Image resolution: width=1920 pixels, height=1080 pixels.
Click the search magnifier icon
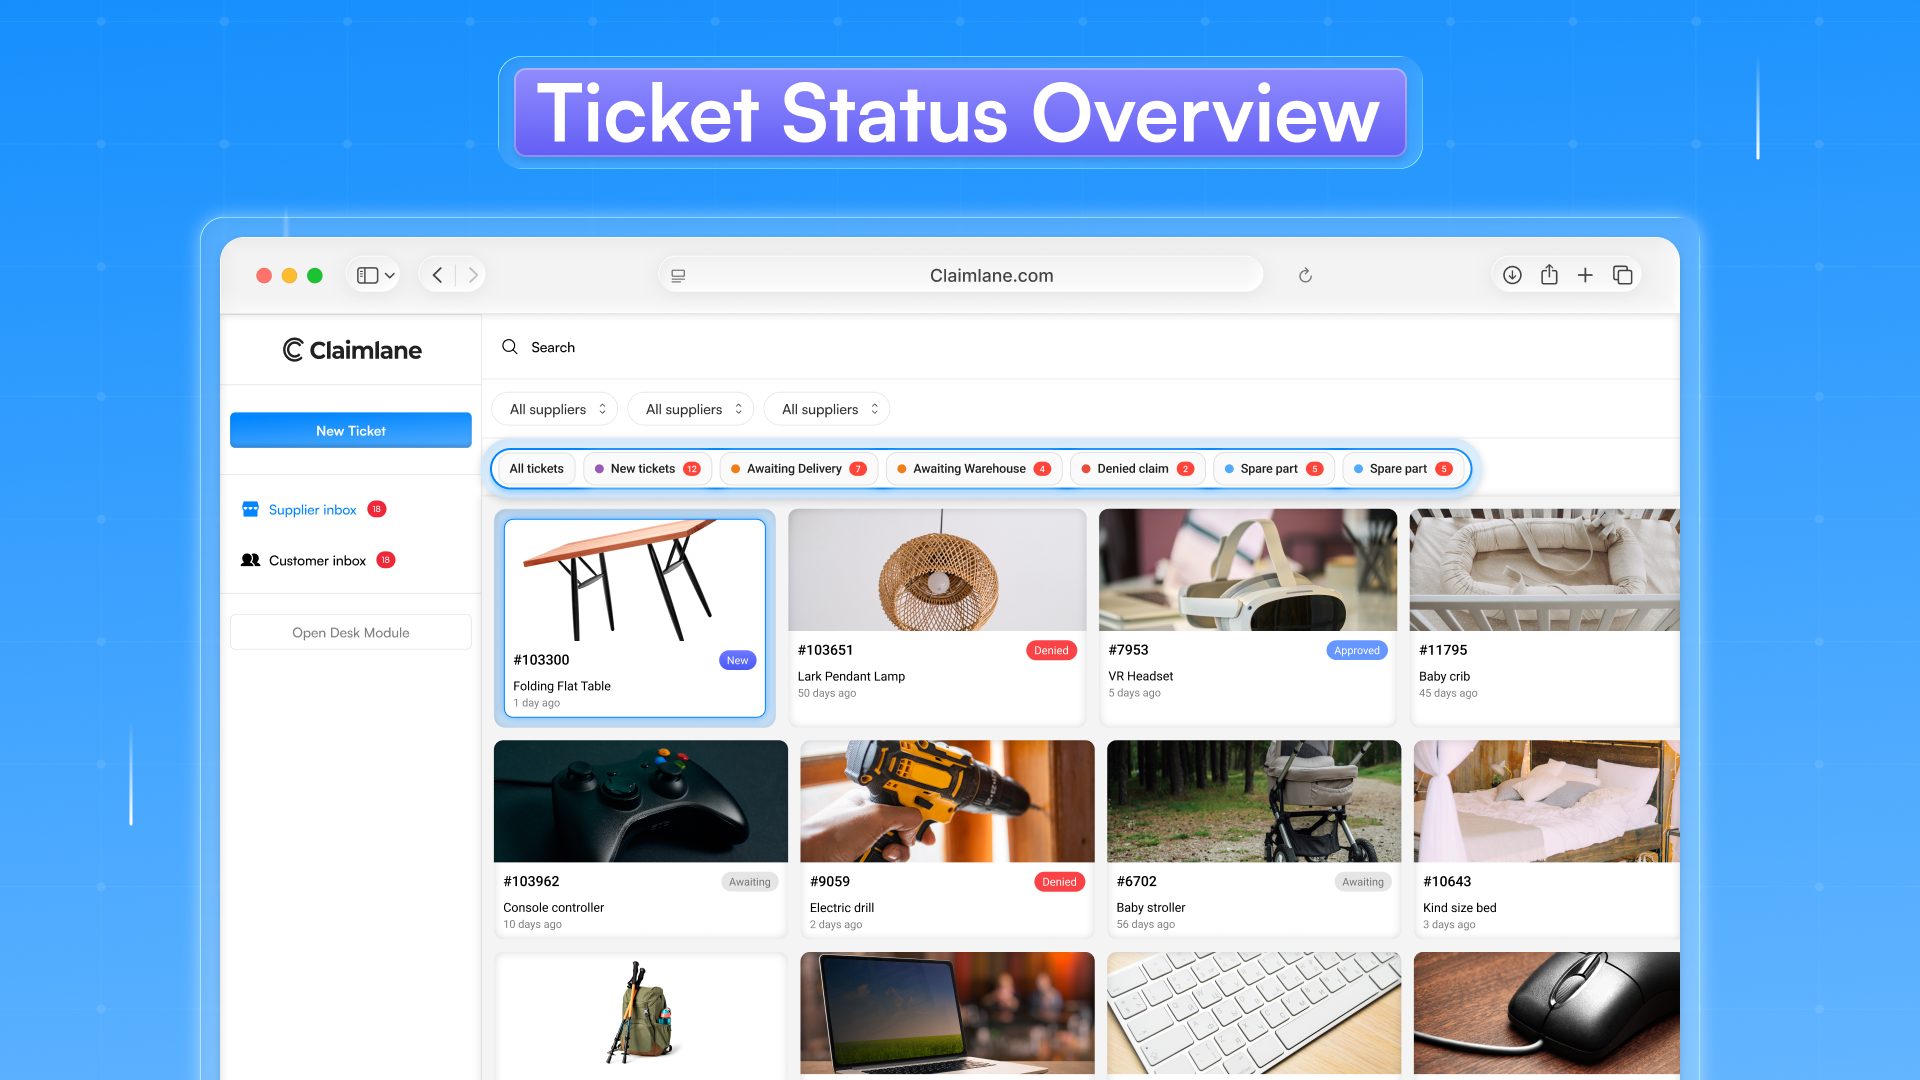pyautogui.click(x=510, y=347)
